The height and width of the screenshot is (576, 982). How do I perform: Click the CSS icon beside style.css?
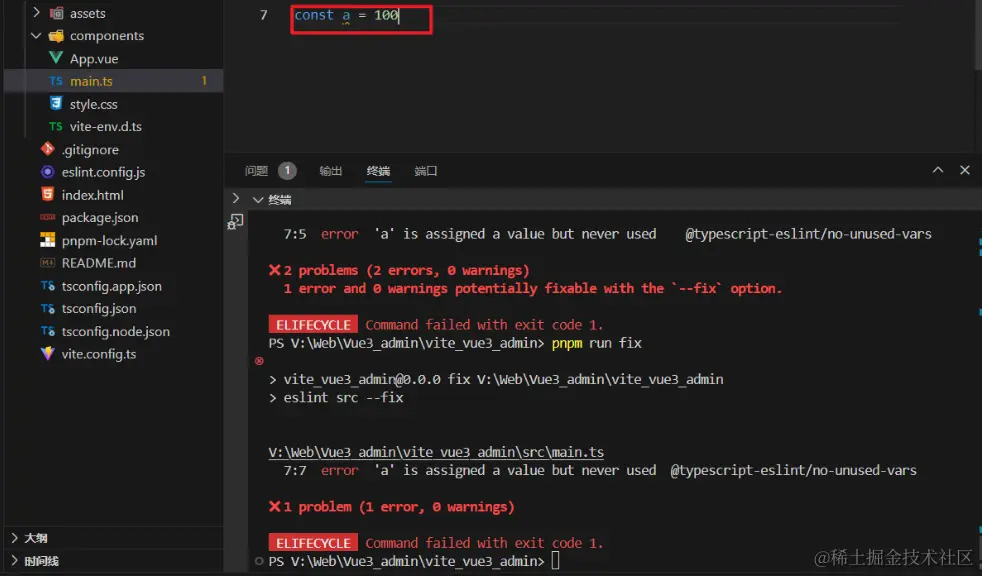pyautogui.click(x=56, y=103)
